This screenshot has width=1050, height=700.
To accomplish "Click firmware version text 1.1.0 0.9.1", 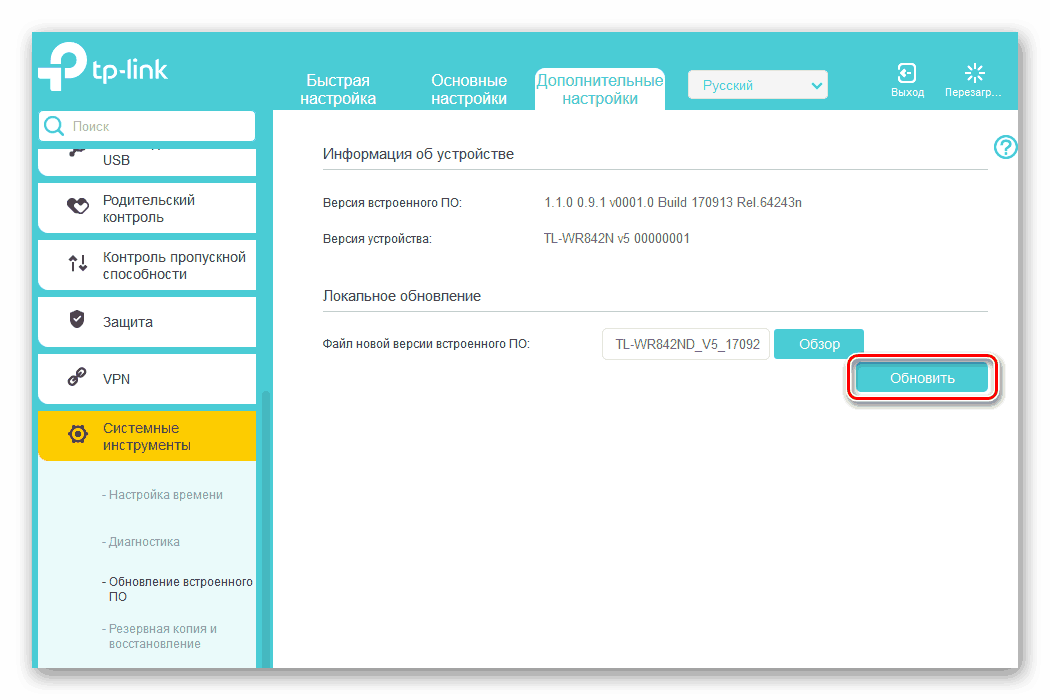I will click(x=672, y=202).
